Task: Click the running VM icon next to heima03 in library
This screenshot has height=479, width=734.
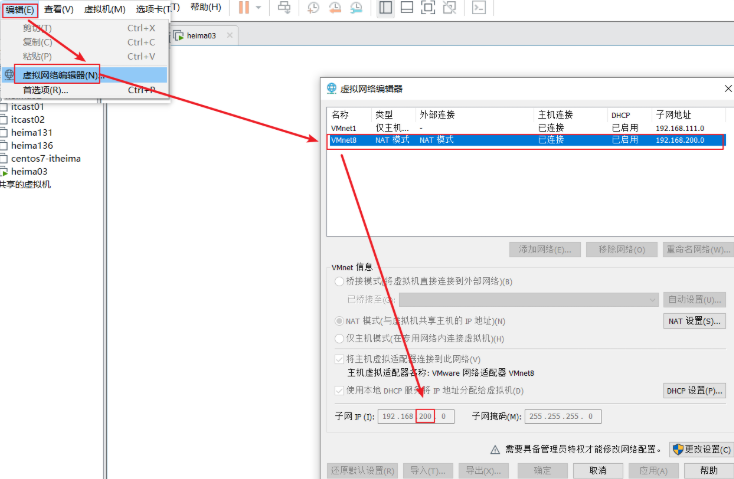Action: pyautogui.click(x=4, y=172)
